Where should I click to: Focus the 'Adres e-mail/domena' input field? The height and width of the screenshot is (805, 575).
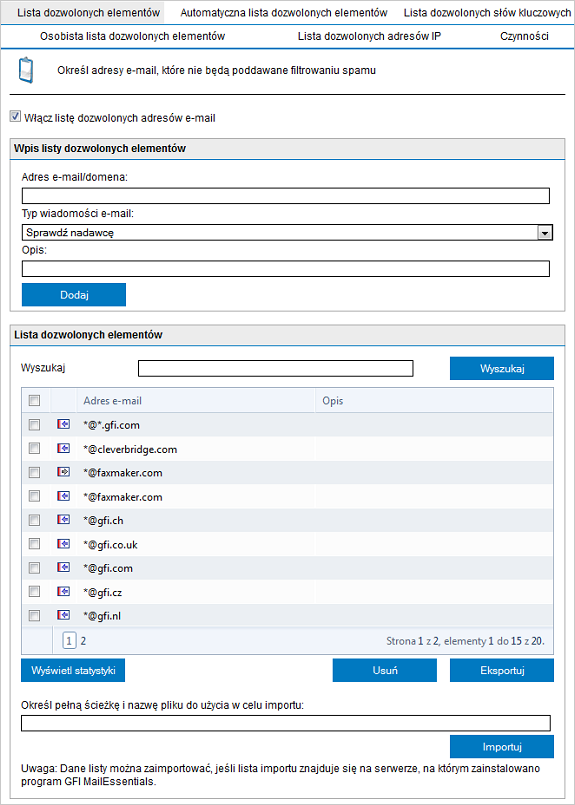click(286, 196)
